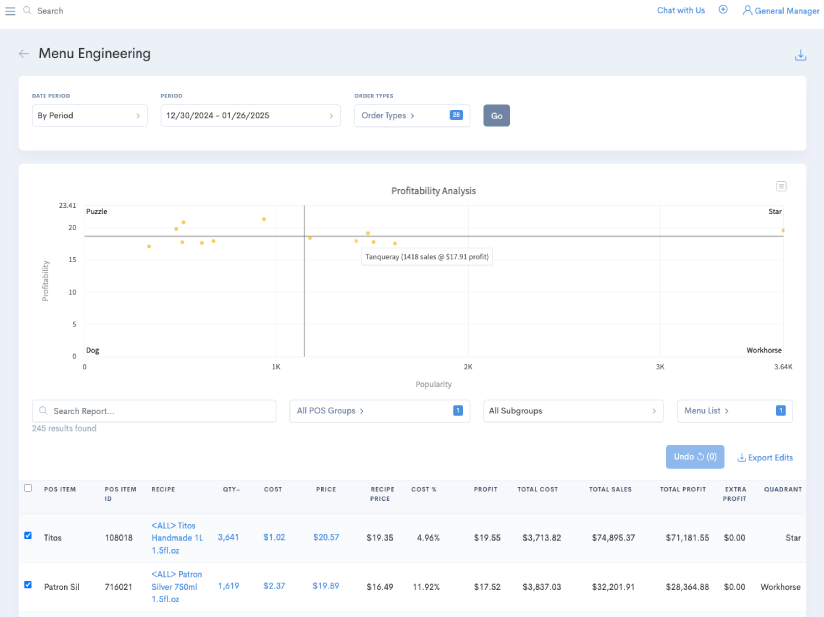Viewport: 824px width, 617px height.
Task: Click the search magnifier icon in top bar
Action: click(x=27, y=11)
